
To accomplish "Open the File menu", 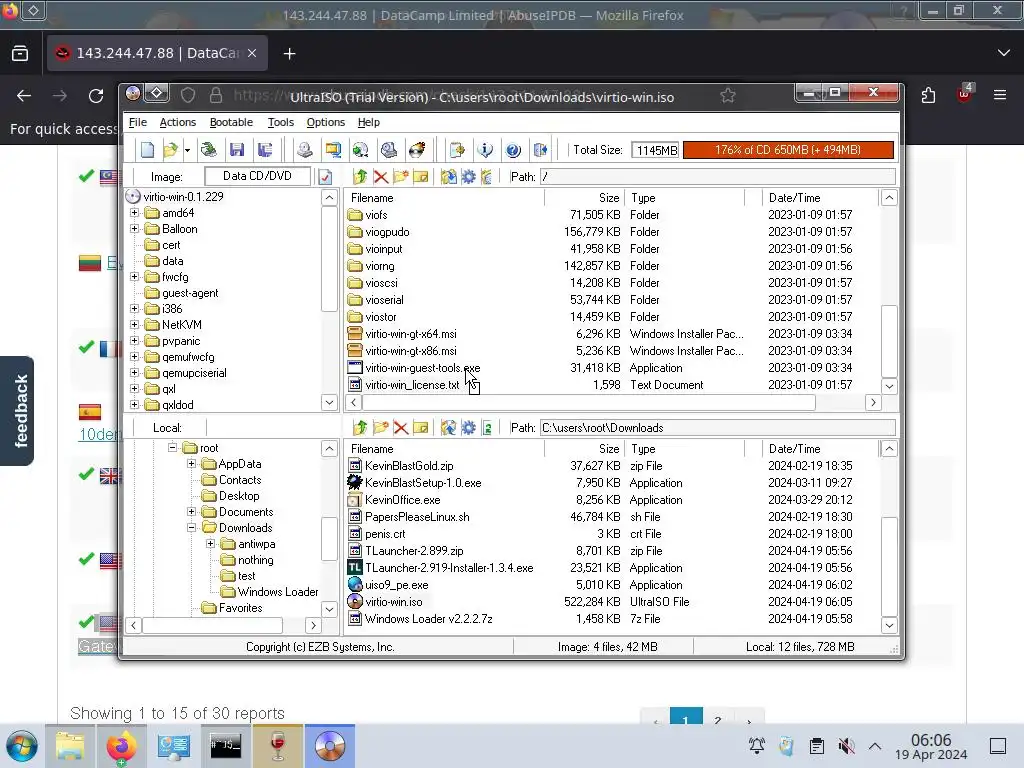I will 138,122.
